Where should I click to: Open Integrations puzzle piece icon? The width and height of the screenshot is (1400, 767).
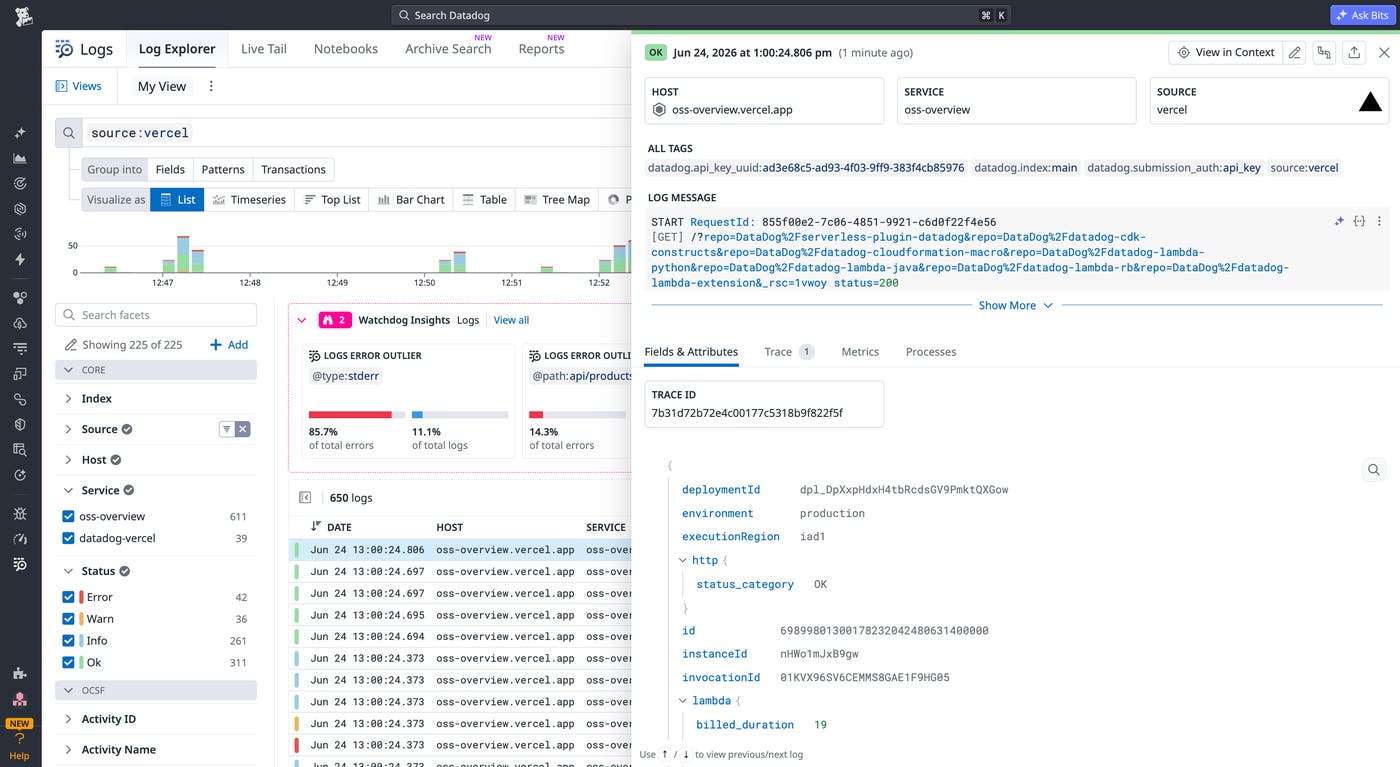click(20, 673)
